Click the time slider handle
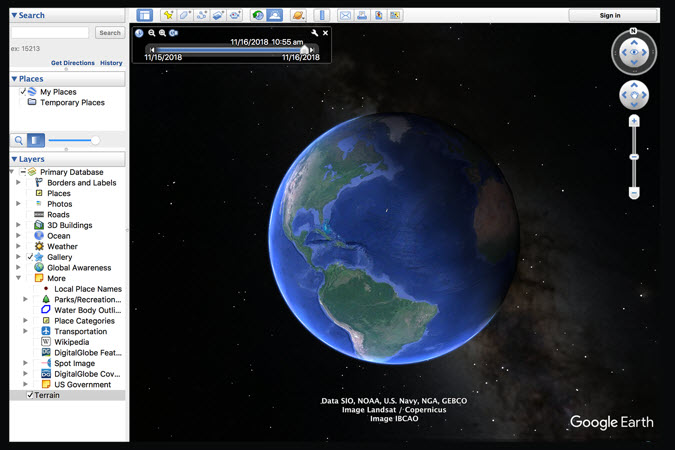This screenshot has height=450, width=675. coord(304,49)
